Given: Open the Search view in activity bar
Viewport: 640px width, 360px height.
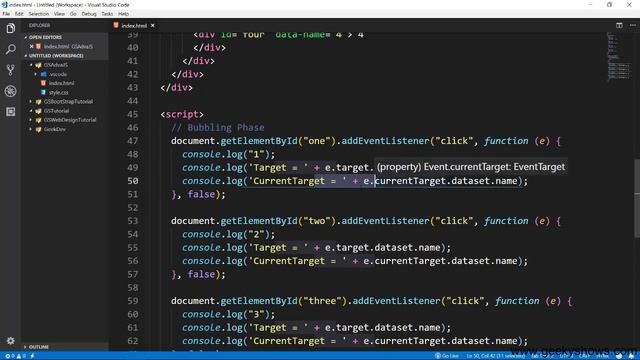Looking at the screenshot, I should 11,49.
